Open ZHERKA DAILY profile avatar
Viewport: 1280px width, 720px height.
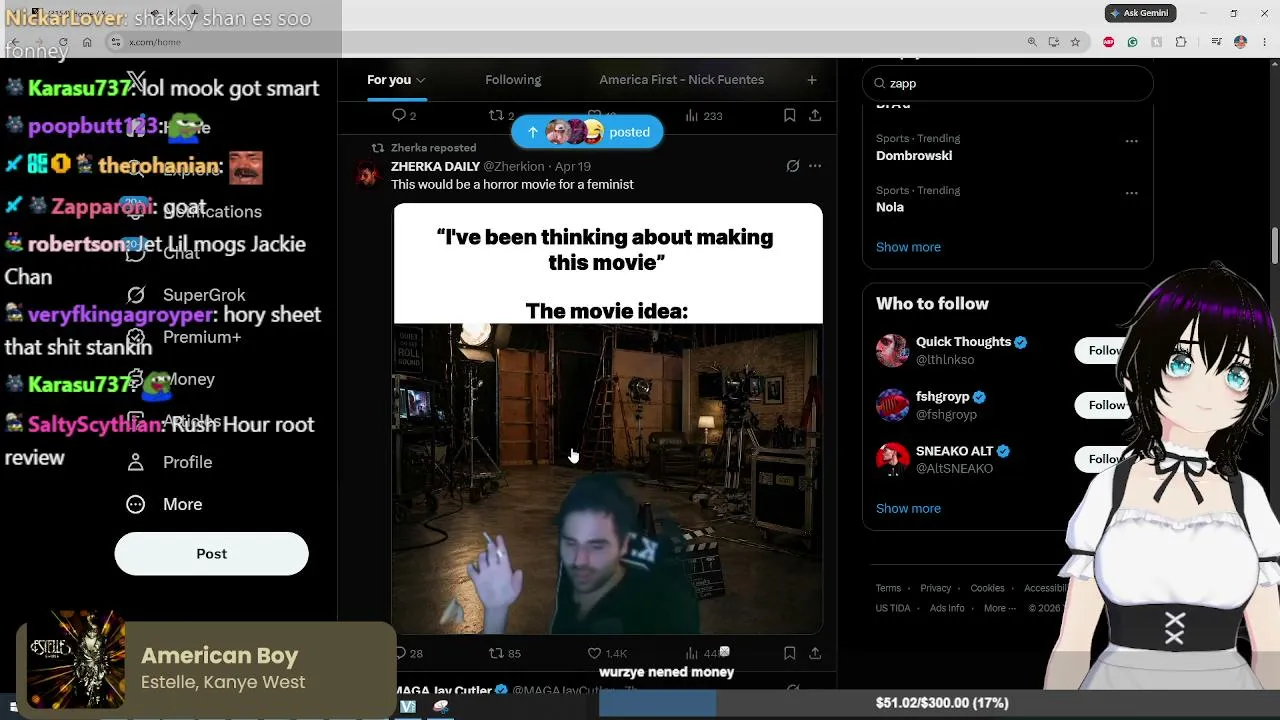point(368,174)
